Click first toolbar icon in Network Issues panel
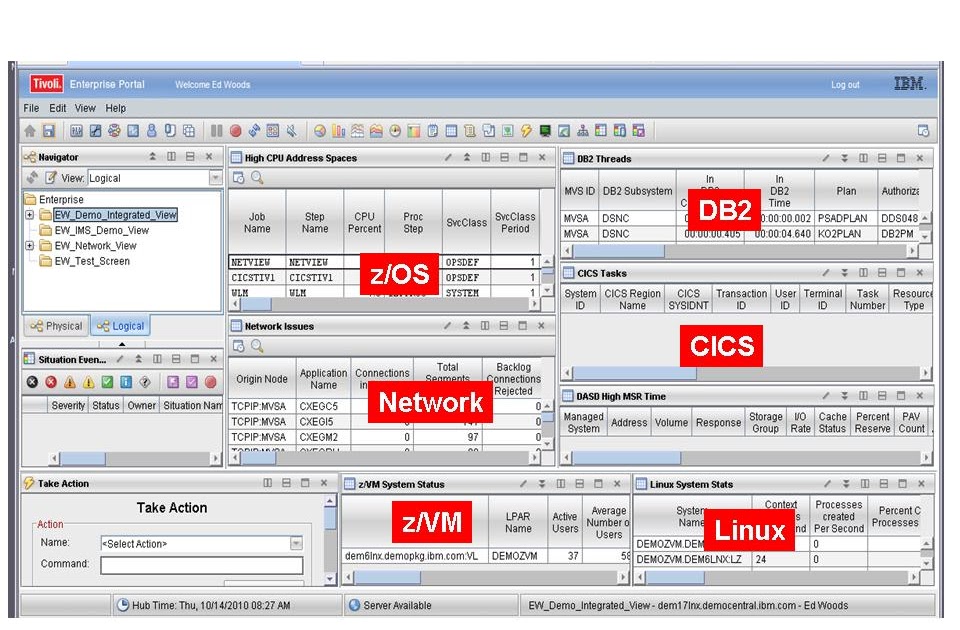960x630 pixels. coord(238,347)
